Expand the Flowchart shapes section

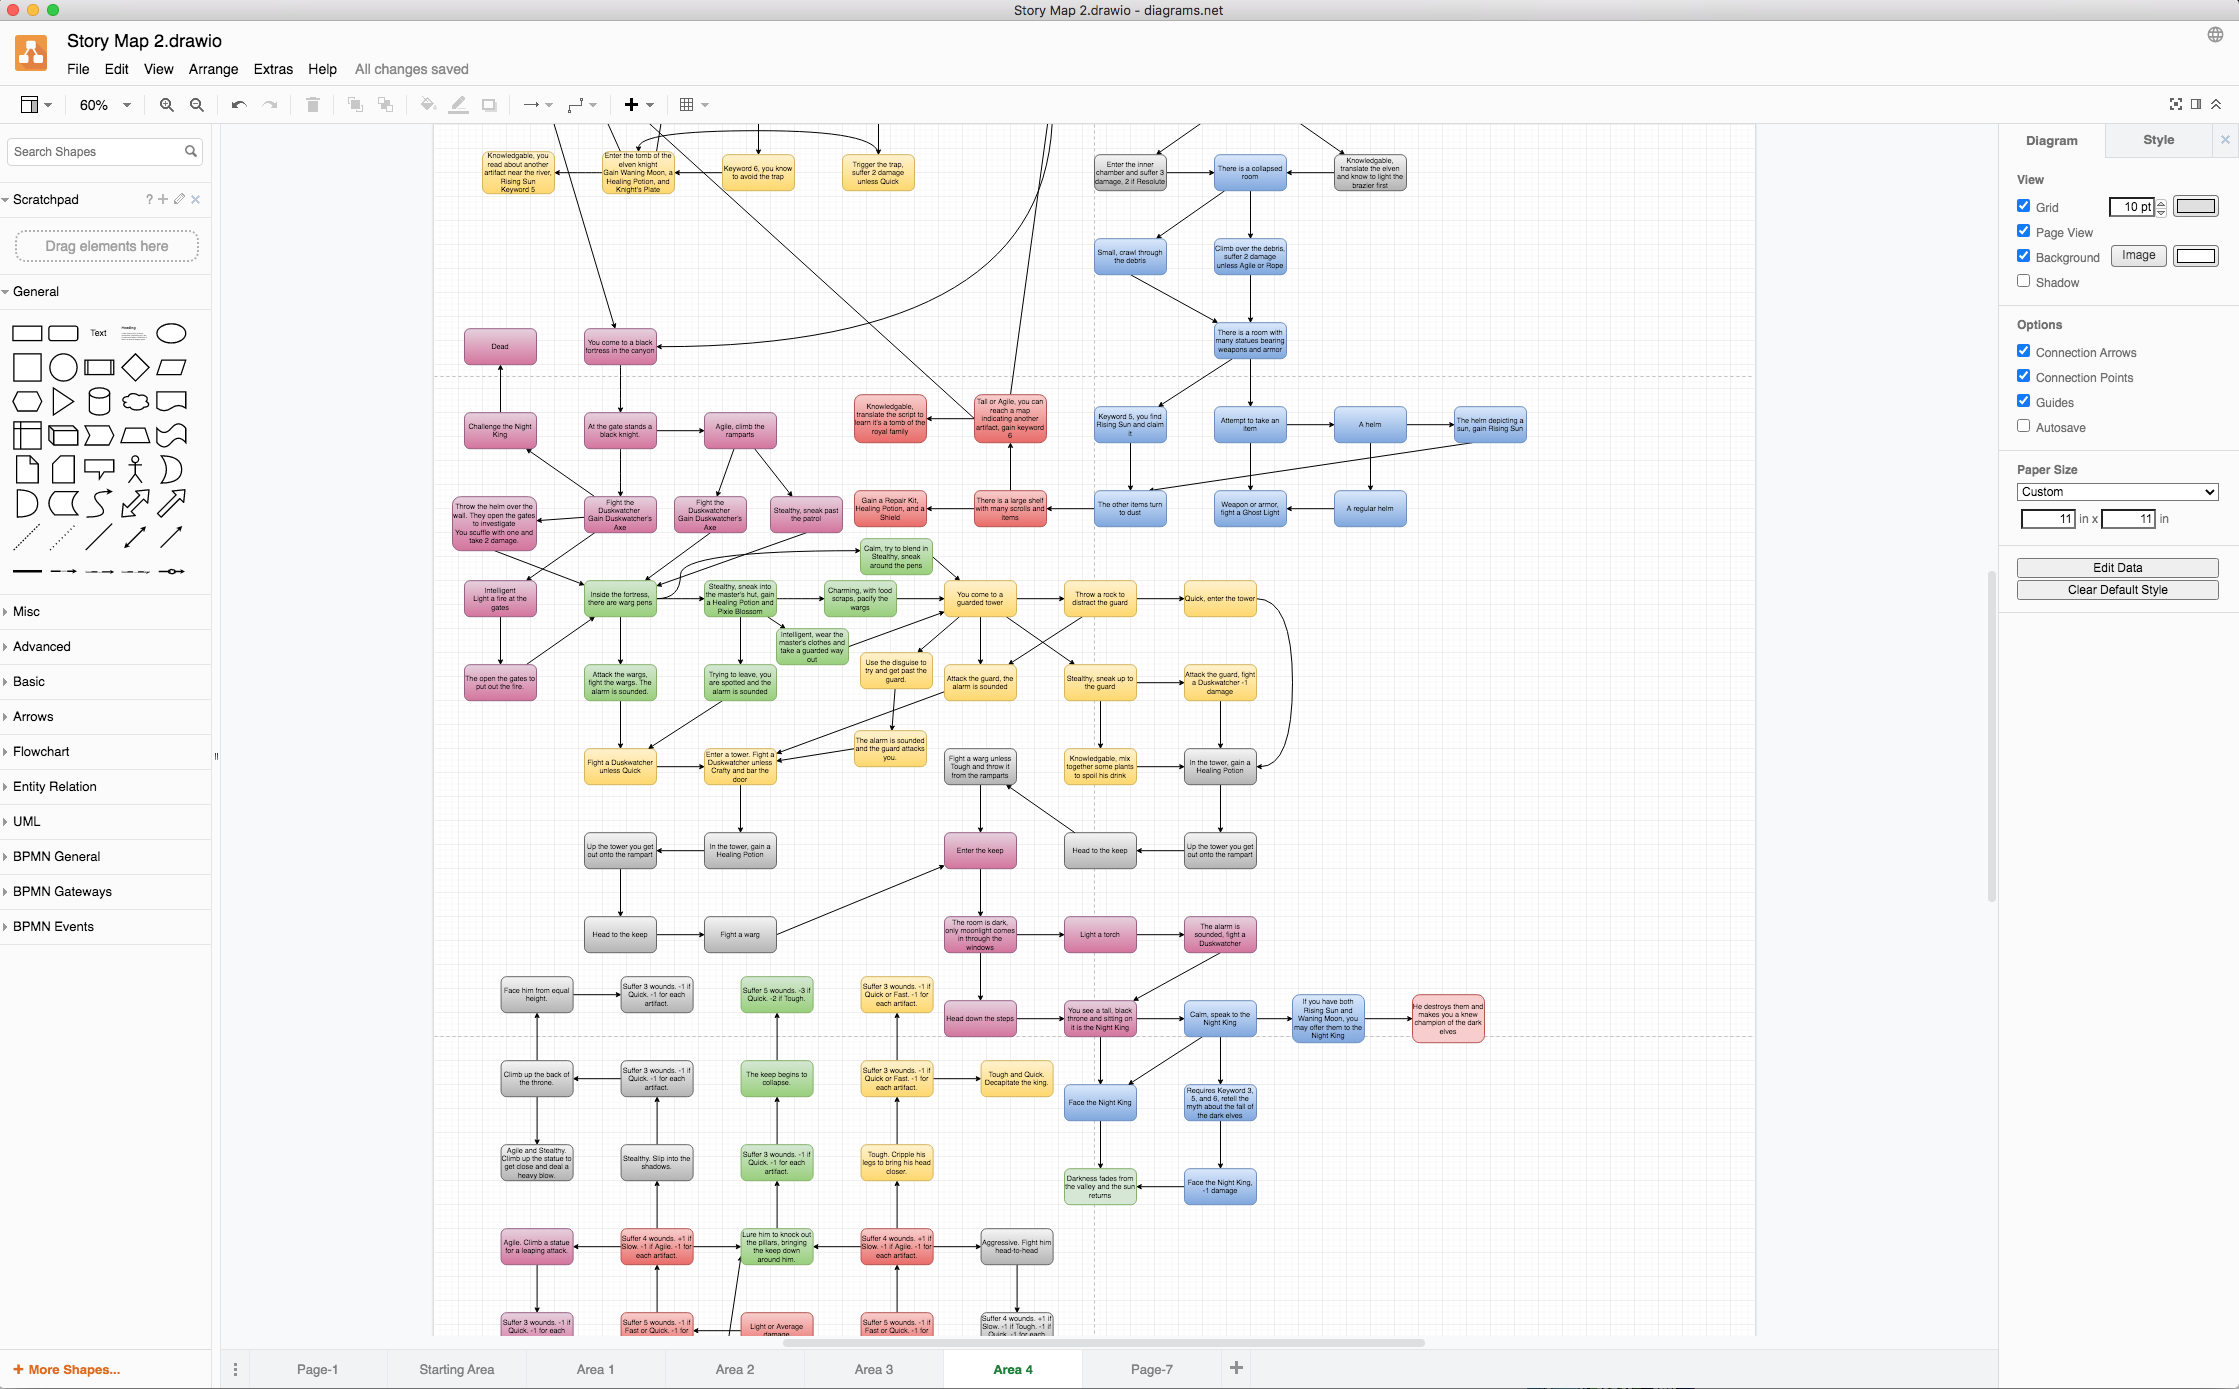pyautogui.click(x=41, y=751)
